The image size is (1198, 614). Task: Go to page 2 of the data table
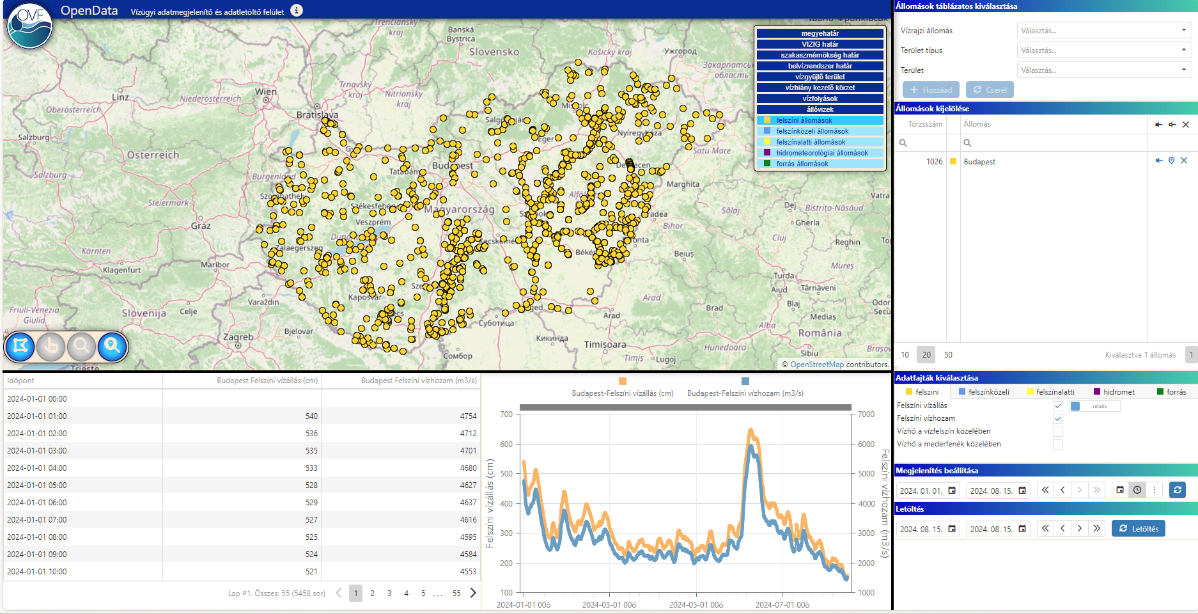pos(372,593)
